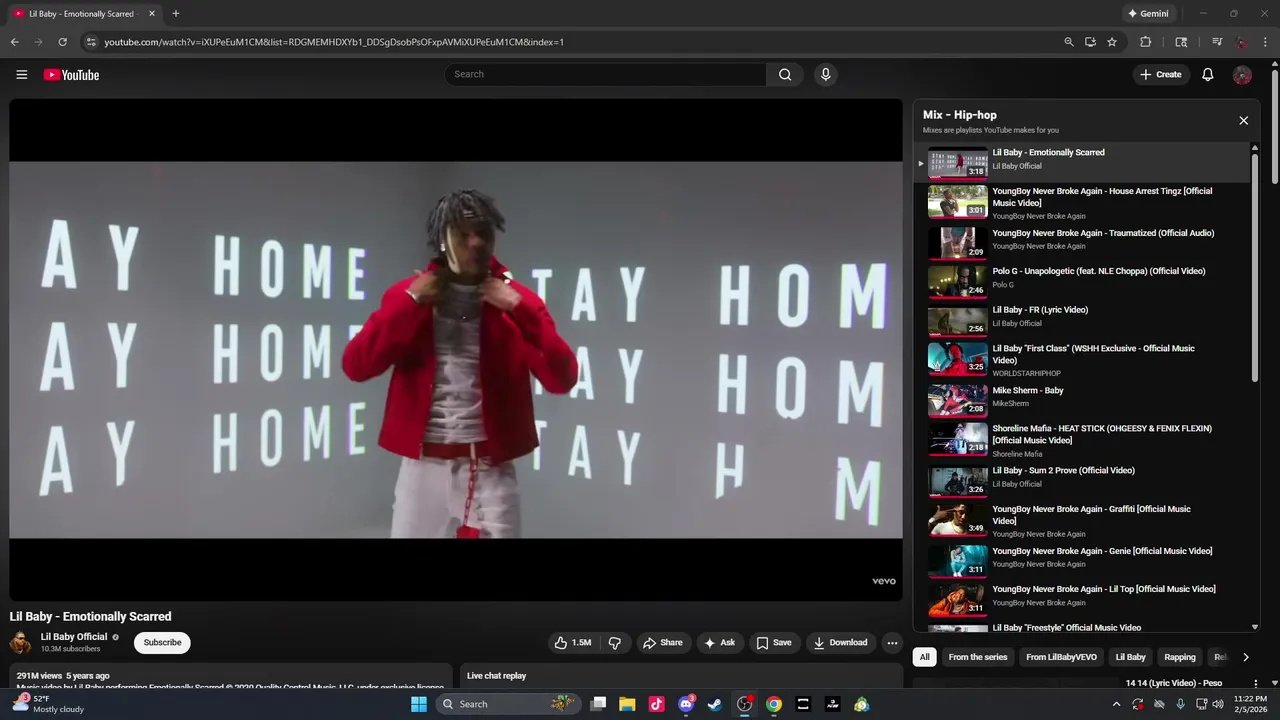The width and height of the screenshot is (1280, 720).
Task: Play Shoreline Mafia - HEAT STICK
Action: pyautogui.click(x=1082, y=439)
